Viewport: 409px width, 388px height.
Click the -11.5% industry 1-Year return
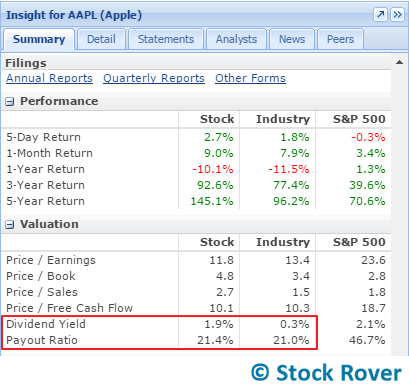pos(289,169)
